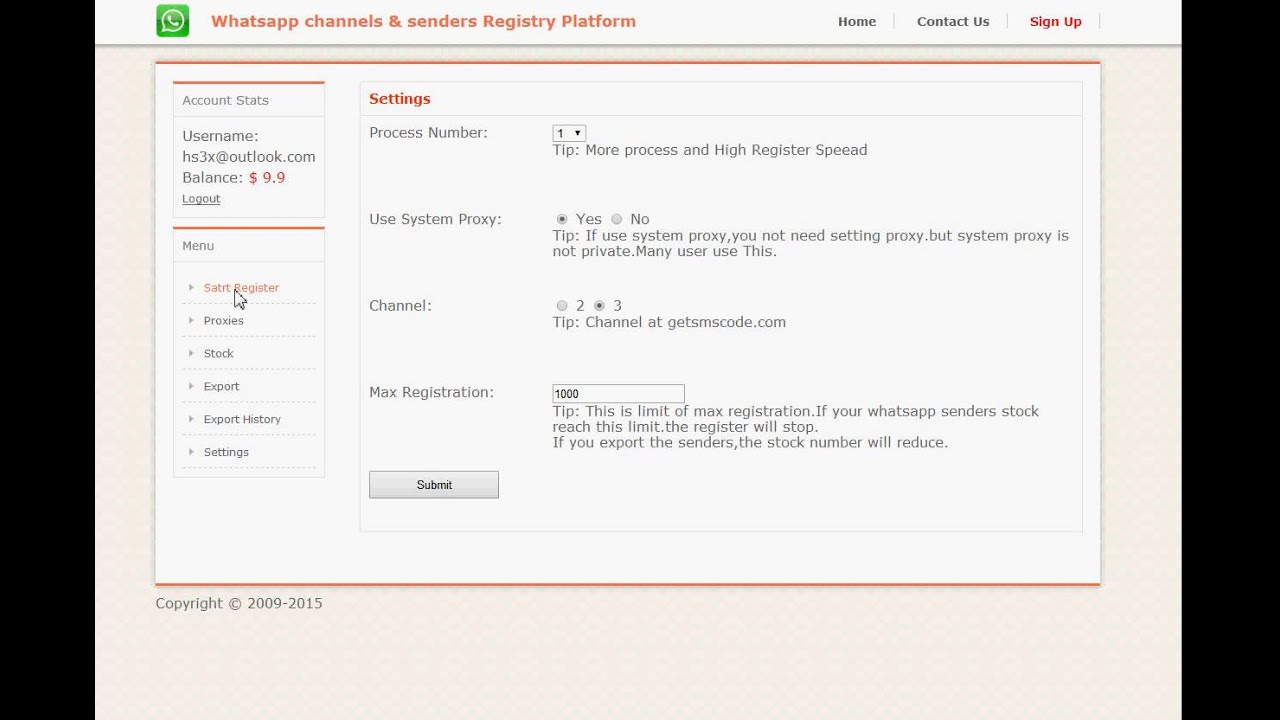Click the Account Stats header
The width and height of the screenshot is (1280, 720).
(225, 100)
